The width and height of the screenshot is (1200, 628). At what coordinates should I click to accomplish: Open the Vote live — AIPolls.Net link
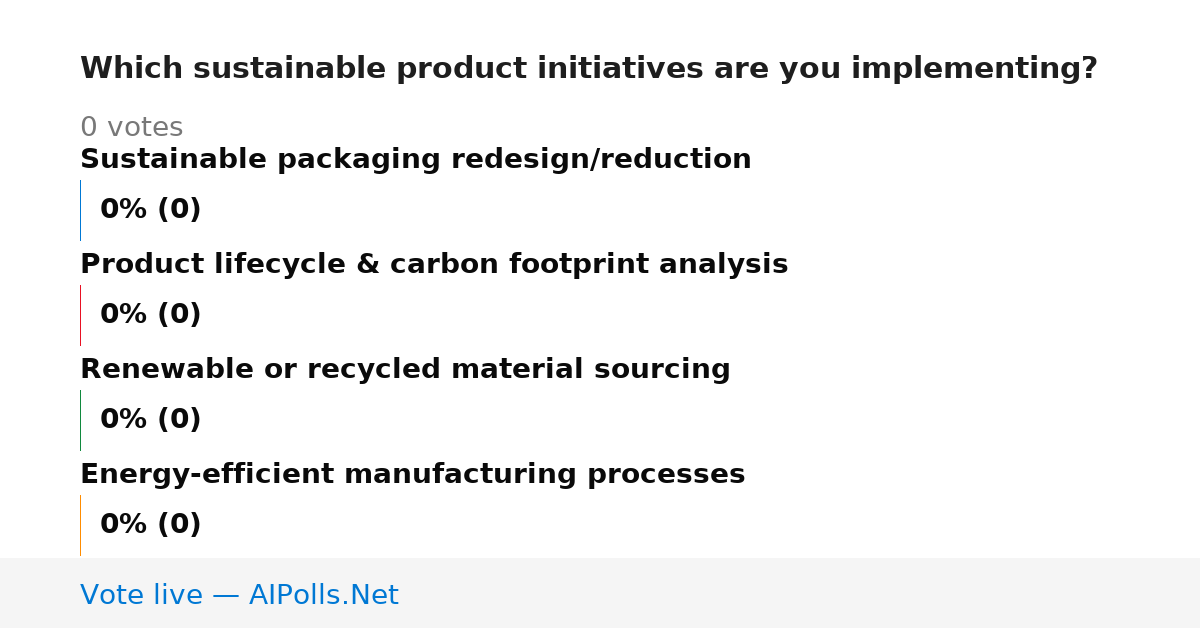pyautogui.click(x=239, y=596)
